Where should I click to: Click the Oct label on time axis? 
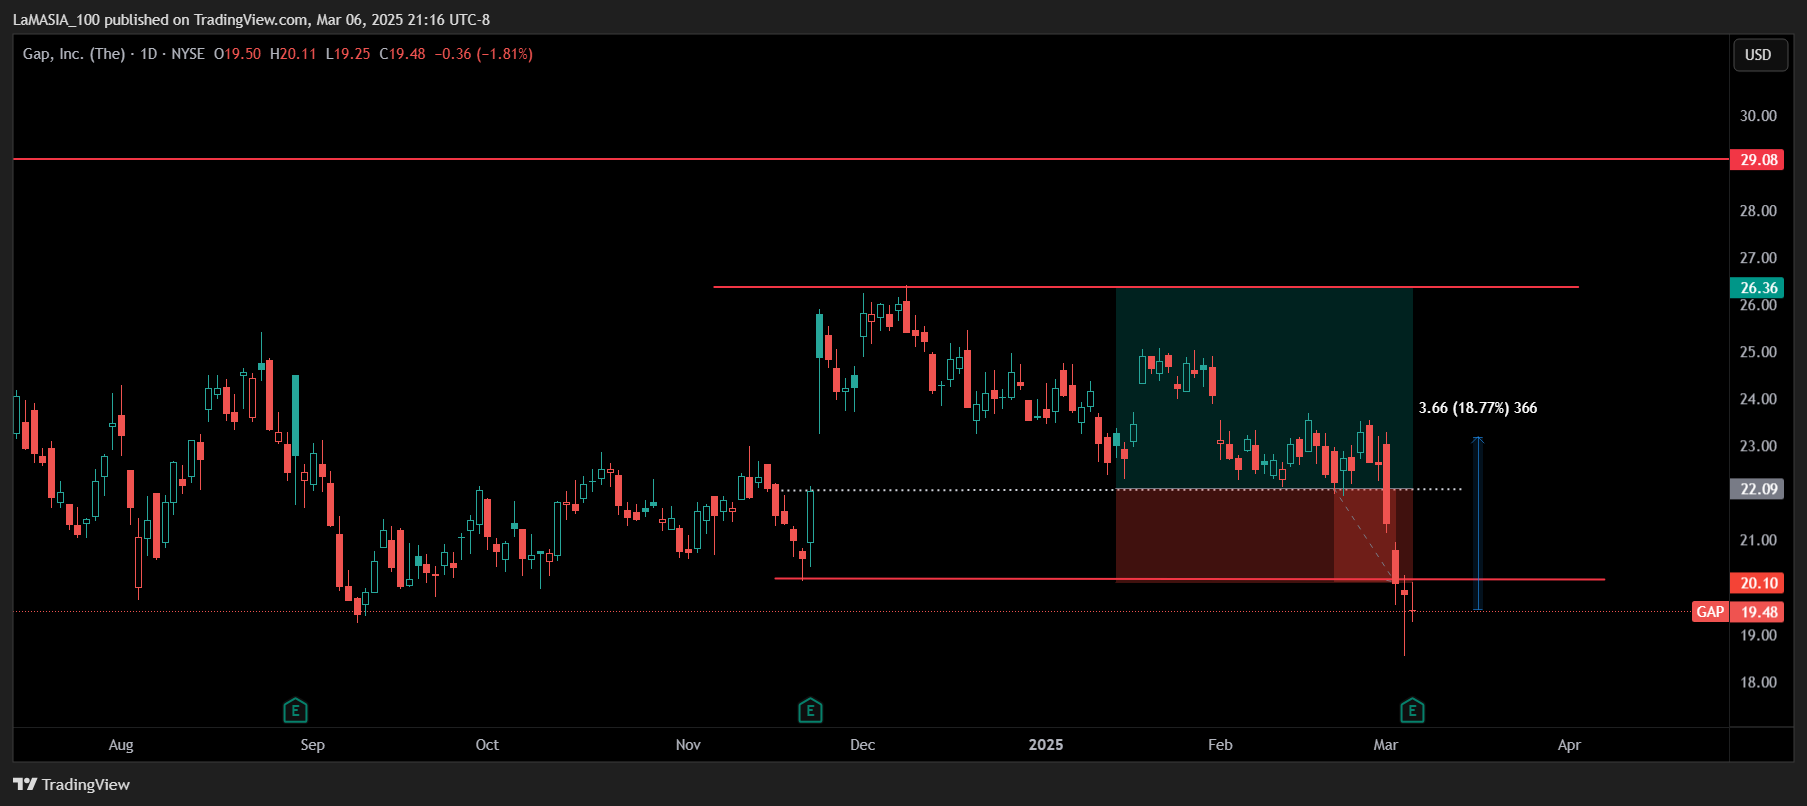pos(487,745)
